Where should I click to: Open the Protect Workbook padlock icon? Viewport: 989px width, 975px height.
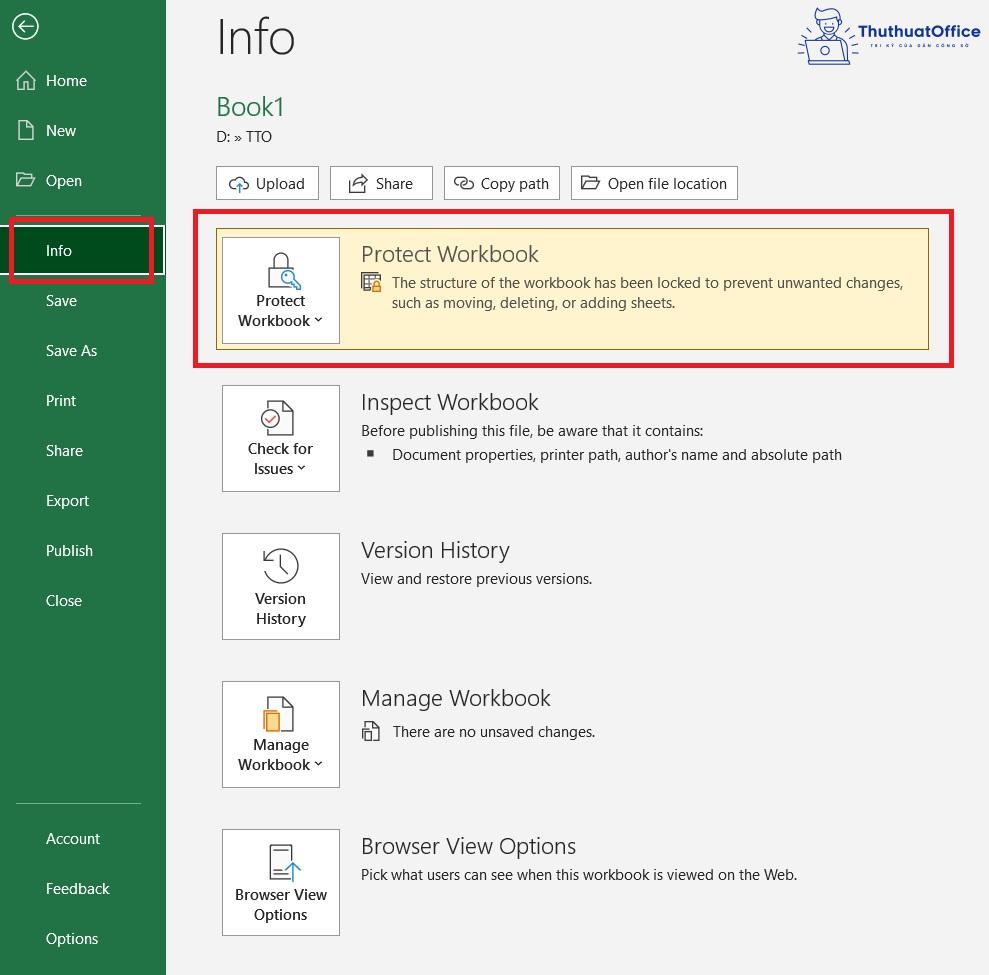pos(280,270)
